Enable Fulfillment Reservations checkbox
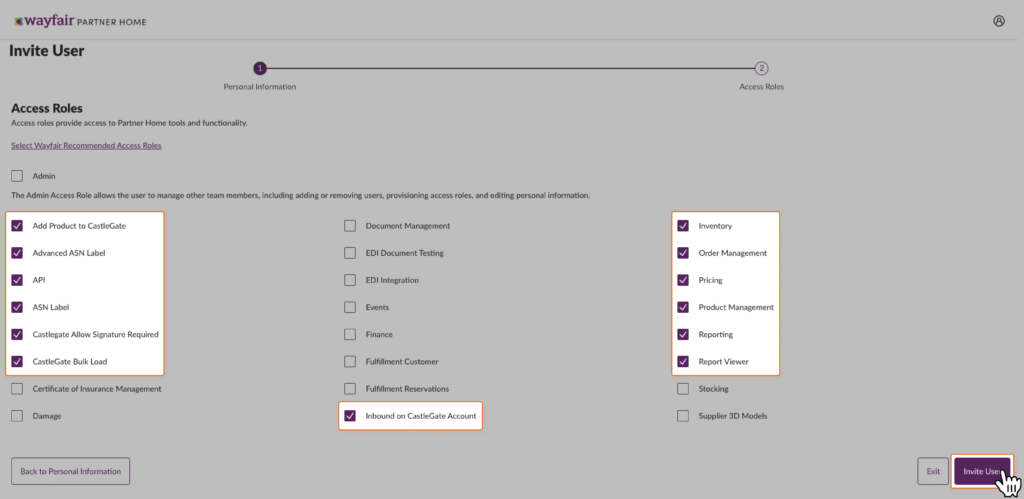 point(350,389)
